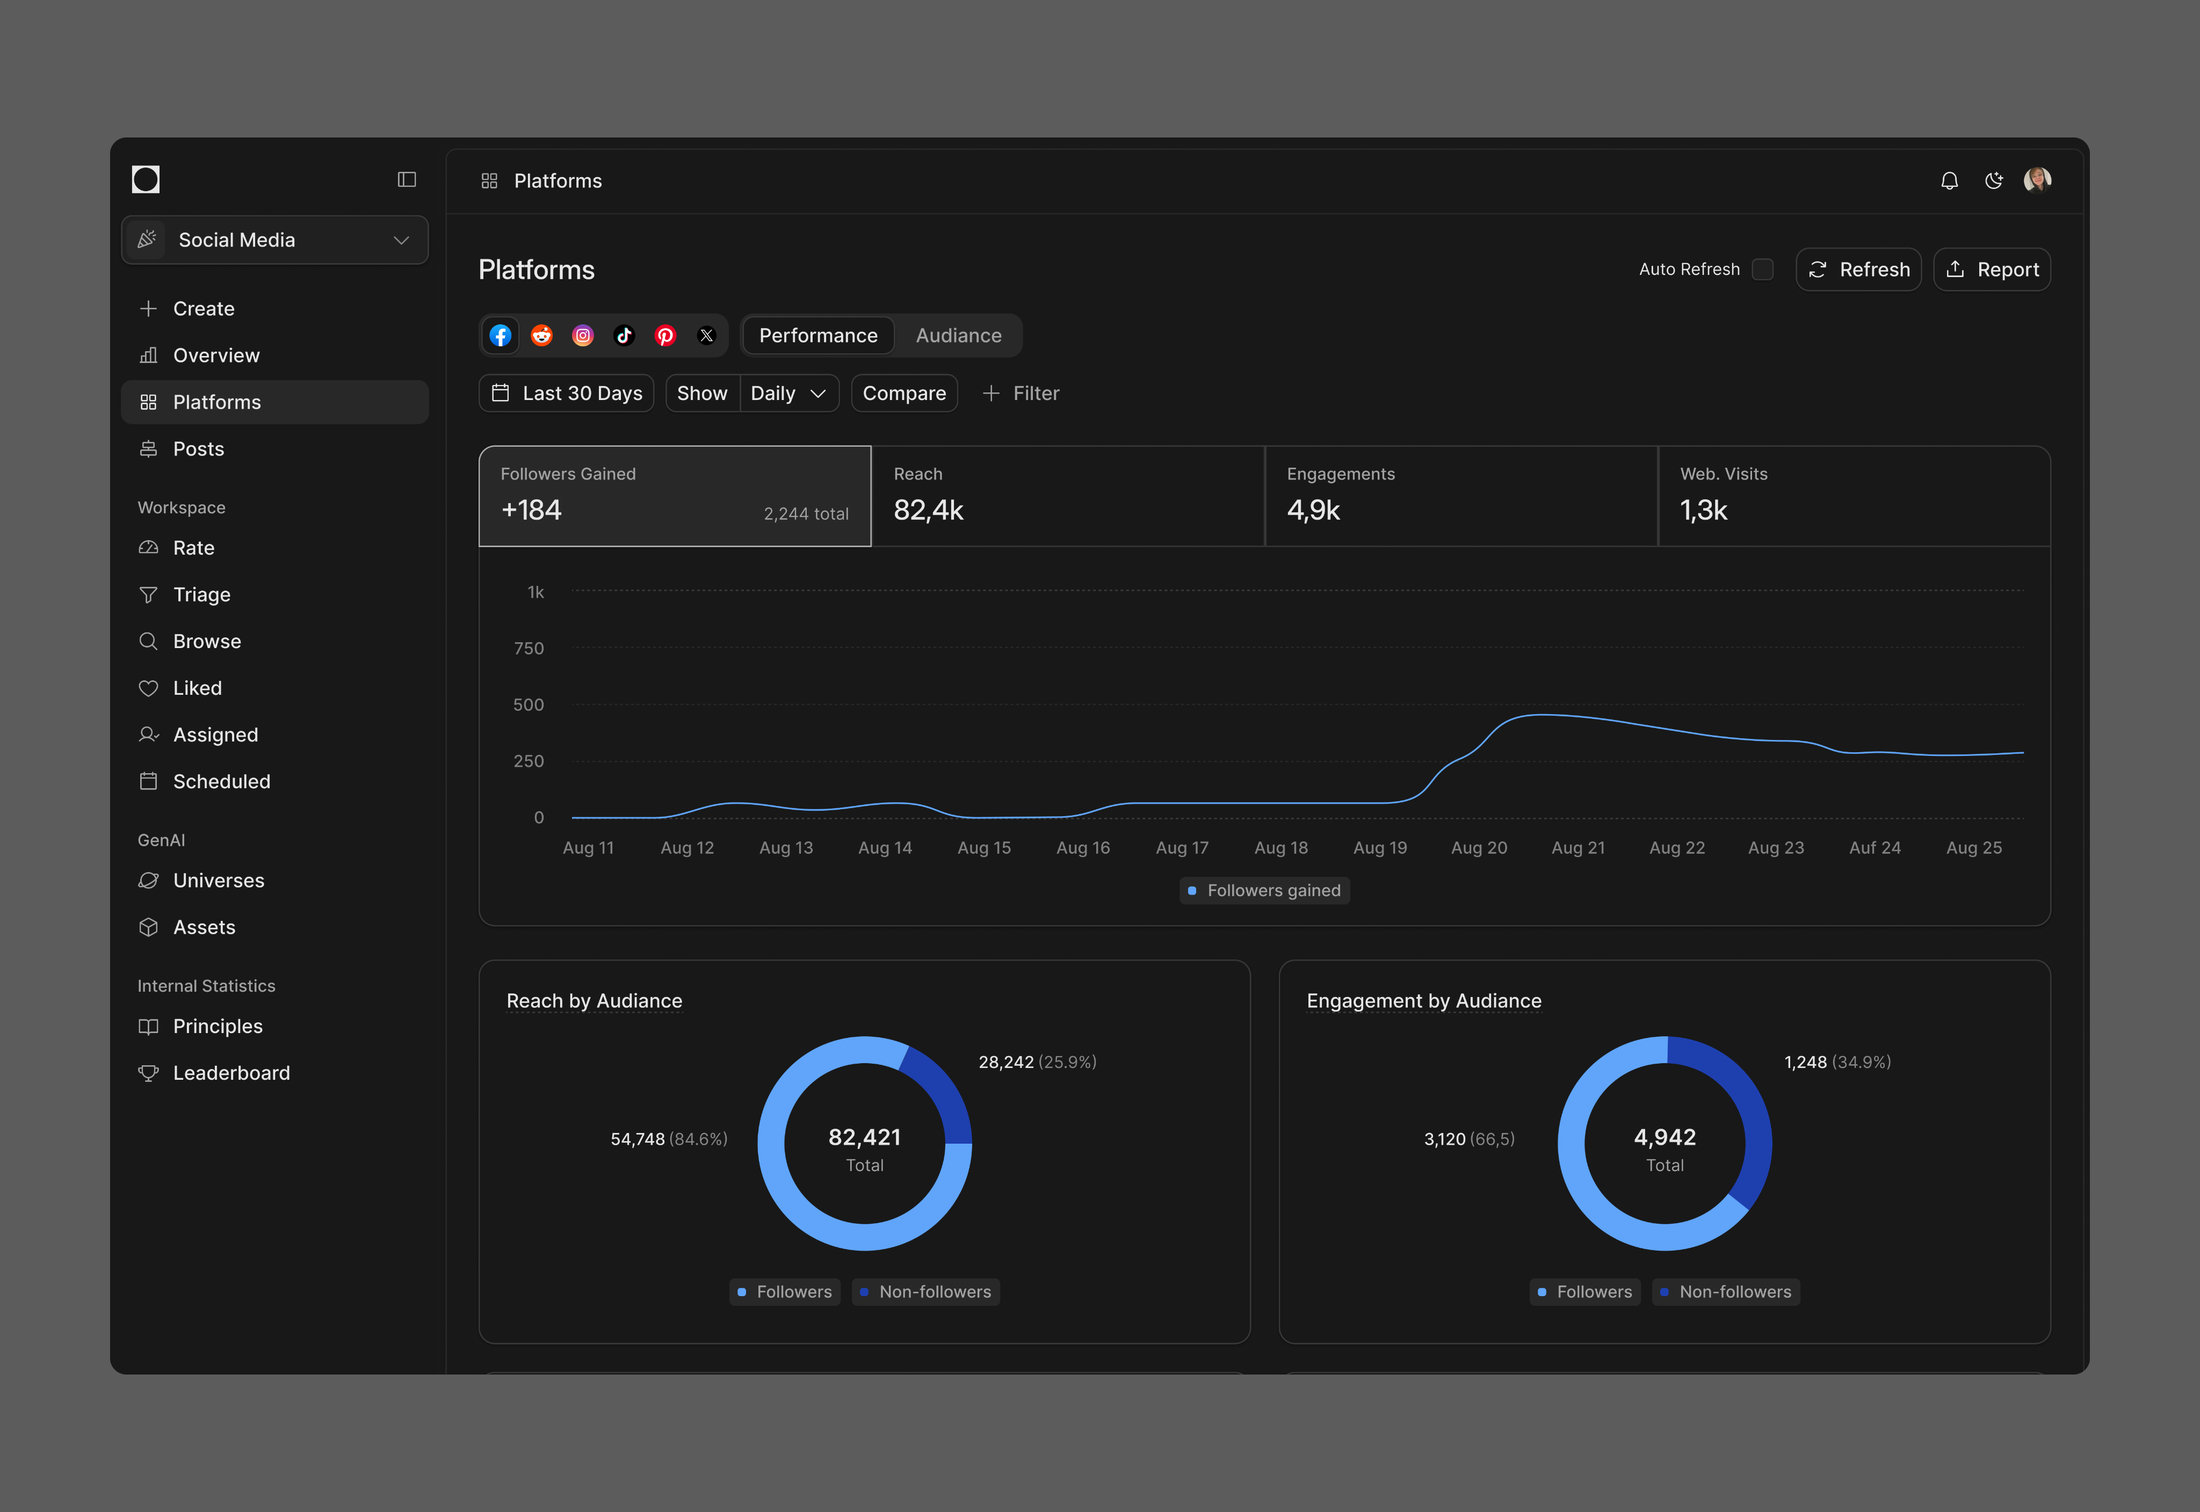Screen dimensions: 2200x1512
Task: Open Create in the sidebar
Action: (275, 309)
